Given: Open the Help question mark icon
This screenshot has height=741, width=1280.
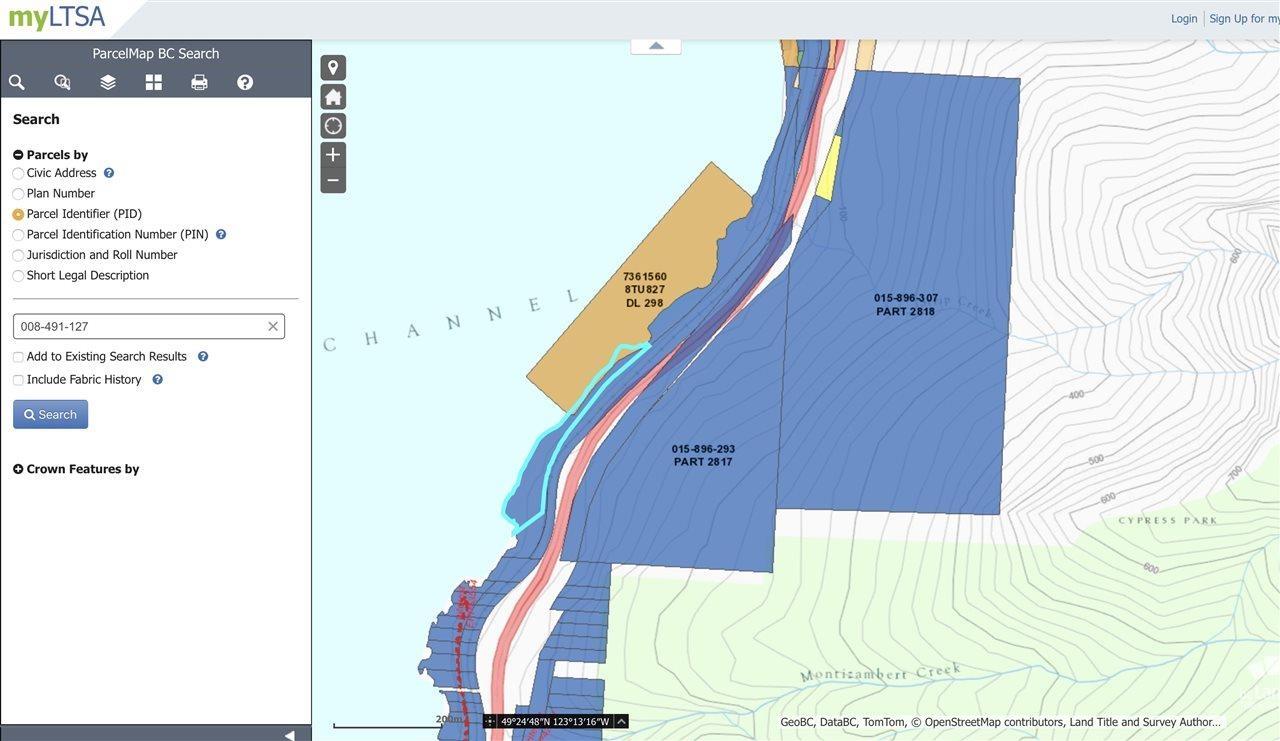Looking at the screenshot, I should (x=245, y=83).
